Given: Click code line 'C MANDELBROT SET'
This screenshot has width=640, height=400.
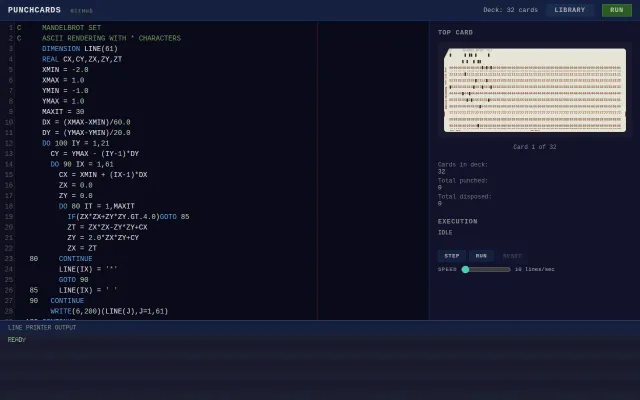Looking at the screenshot, I should point(59,28).
